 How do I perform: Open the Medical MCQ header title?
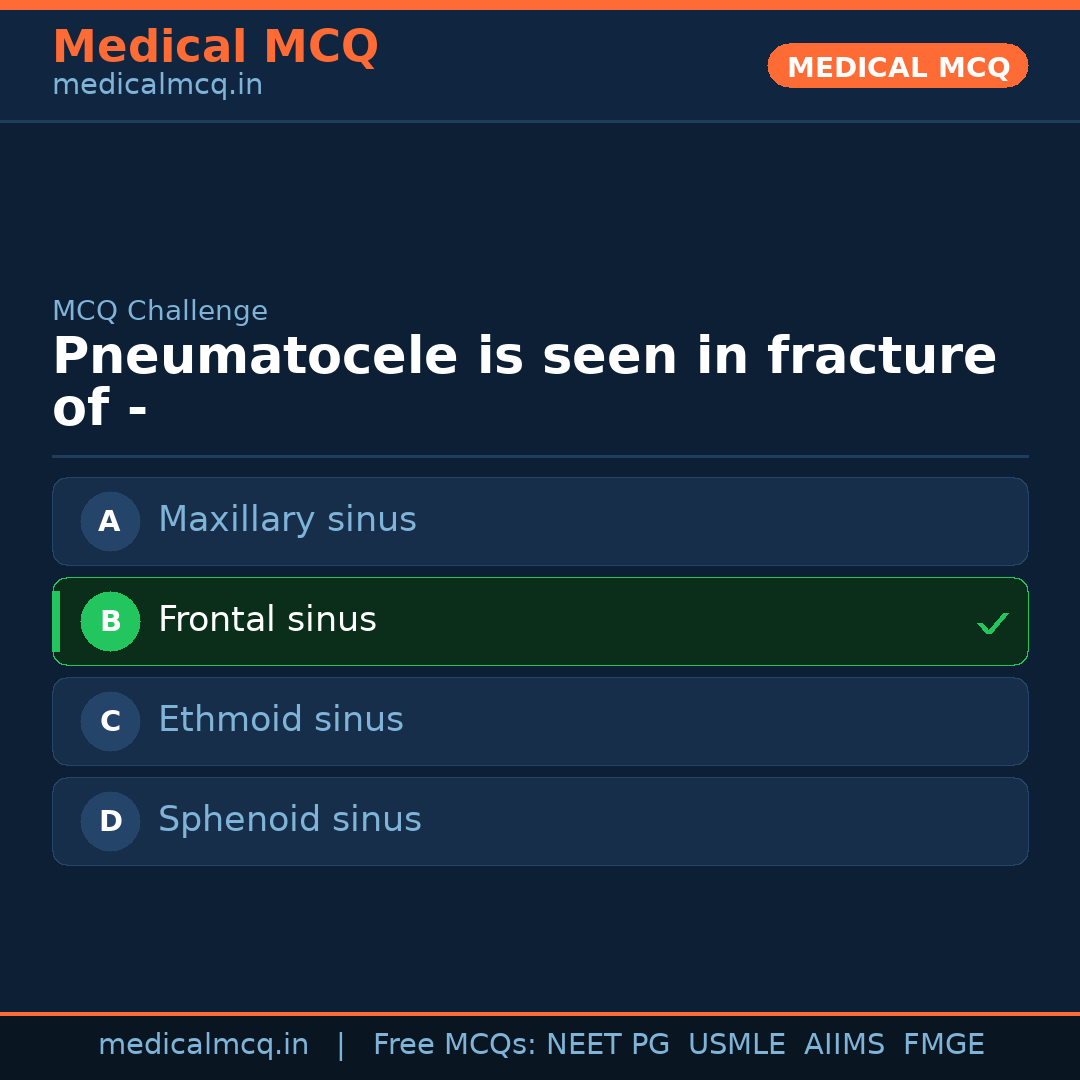click(x=215, y=47)
